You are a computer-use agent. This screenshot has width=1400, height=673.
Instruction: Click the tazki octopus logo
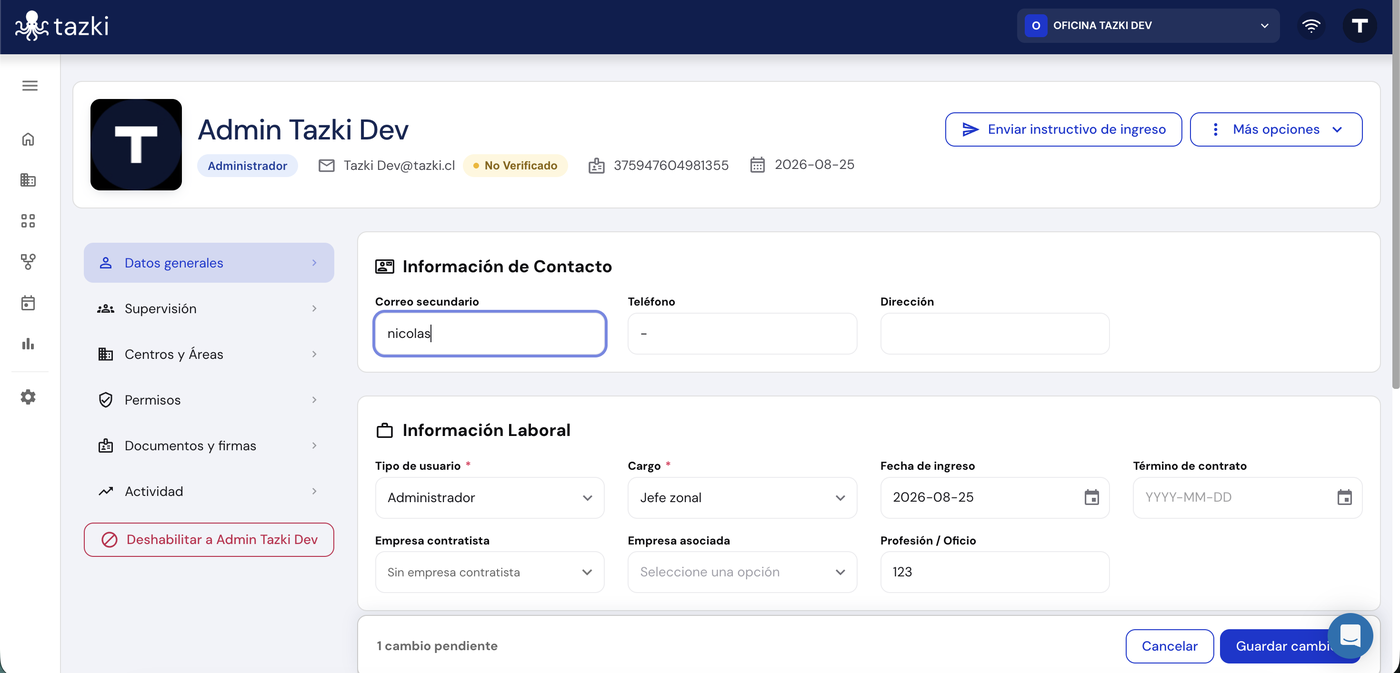point(62,26)
